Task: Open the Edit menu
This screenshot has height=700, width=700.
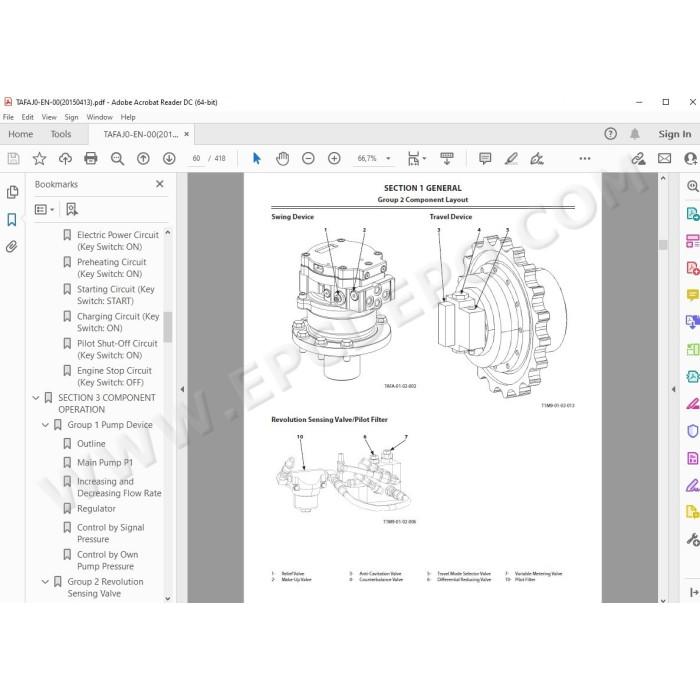Action: [x=28, y=117]
